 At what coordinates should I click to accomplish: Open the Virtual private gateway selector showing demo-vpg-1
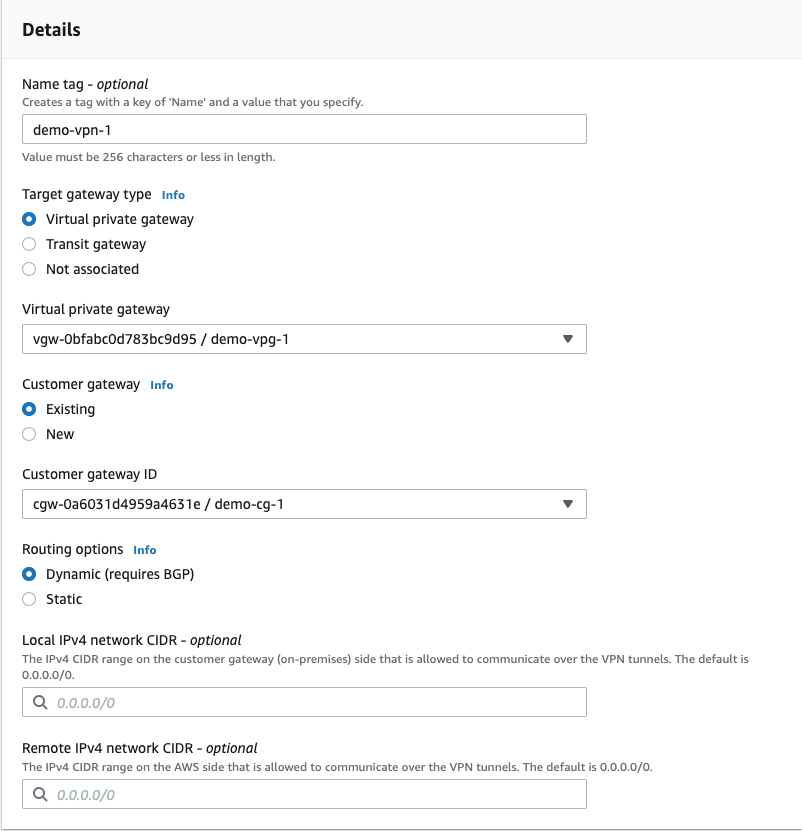coord(300,339)
